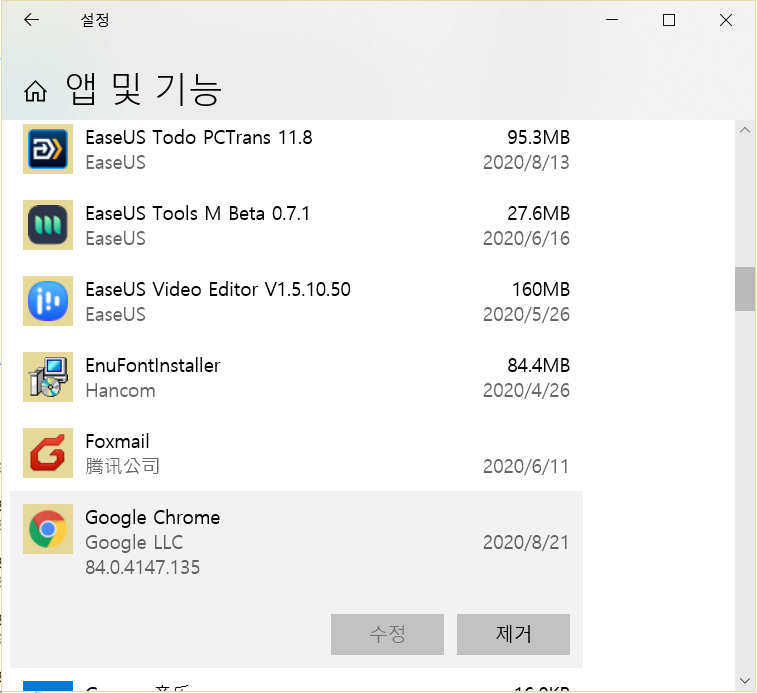This screenshot has height=693, width=757.
Task: Click the Foxmail app icon
Action: (x=48, y=453)
